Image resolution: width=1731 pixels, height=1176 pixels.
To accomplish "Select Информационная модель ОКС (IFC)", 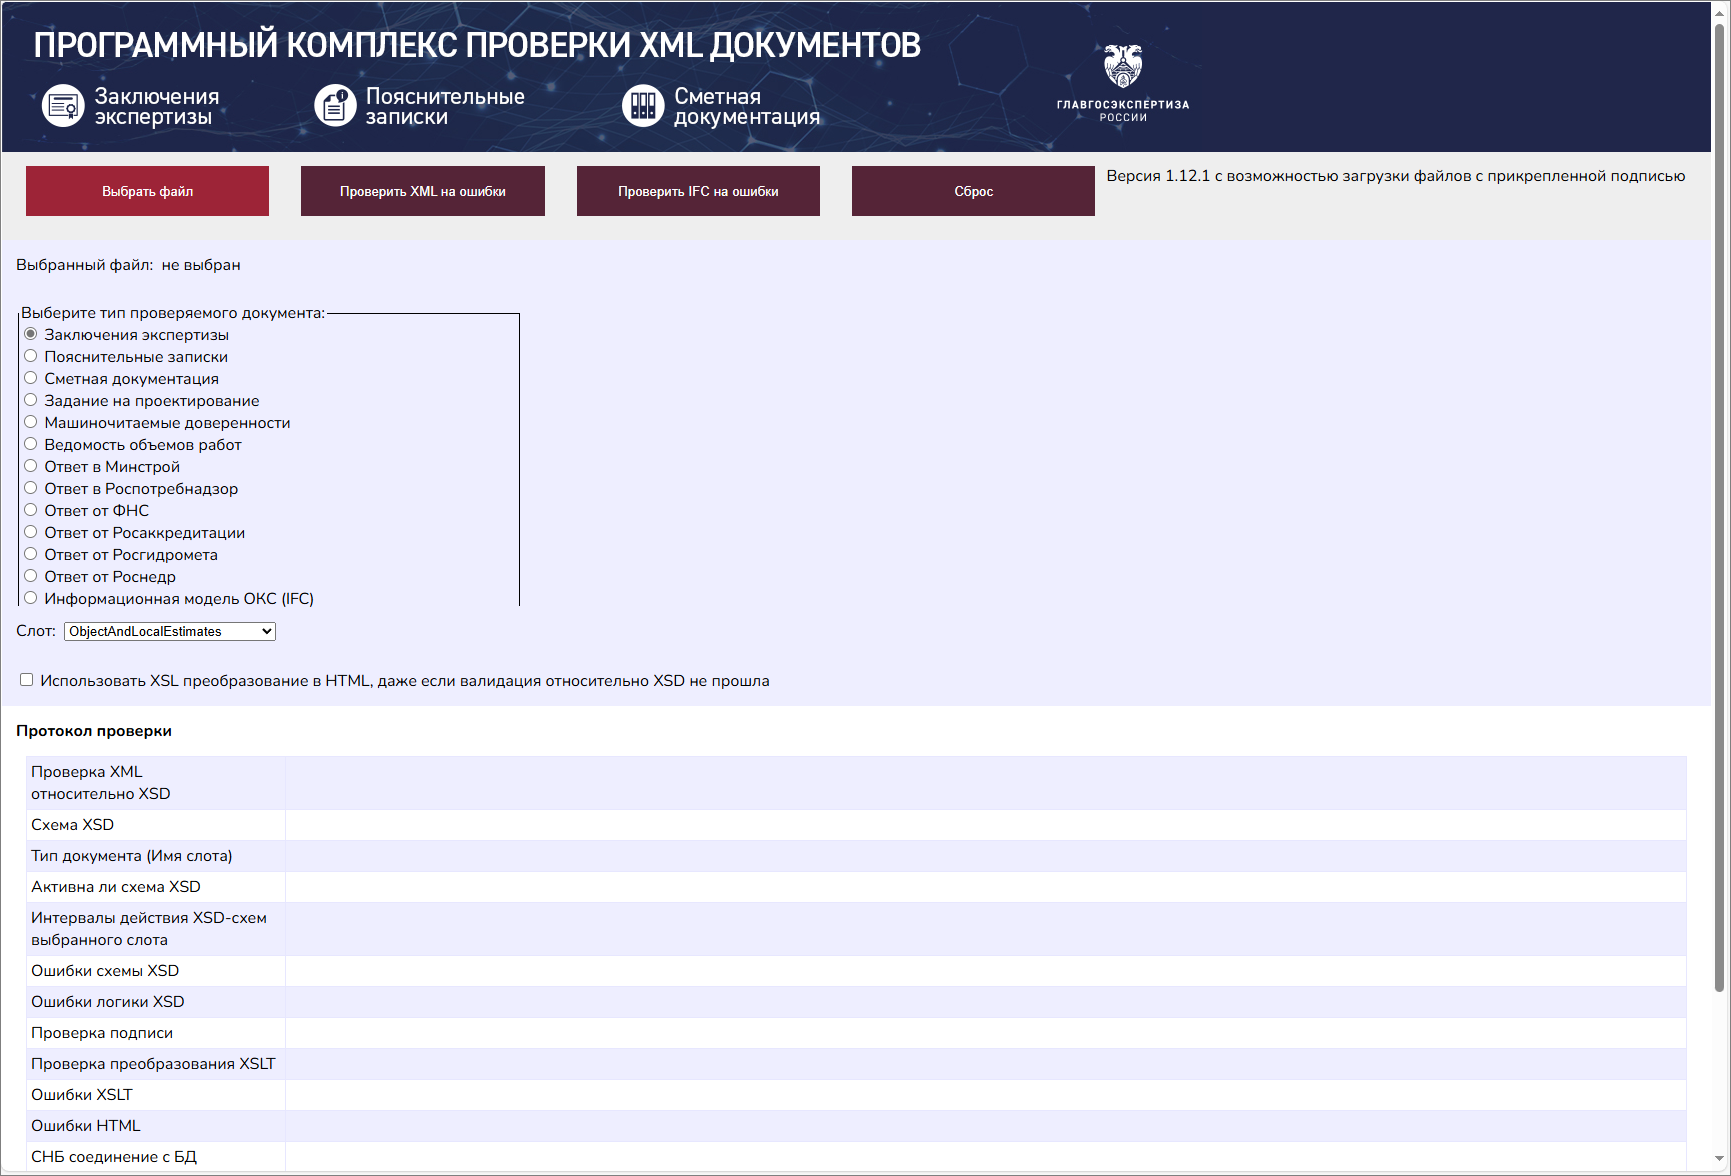I will coord(30,597).
